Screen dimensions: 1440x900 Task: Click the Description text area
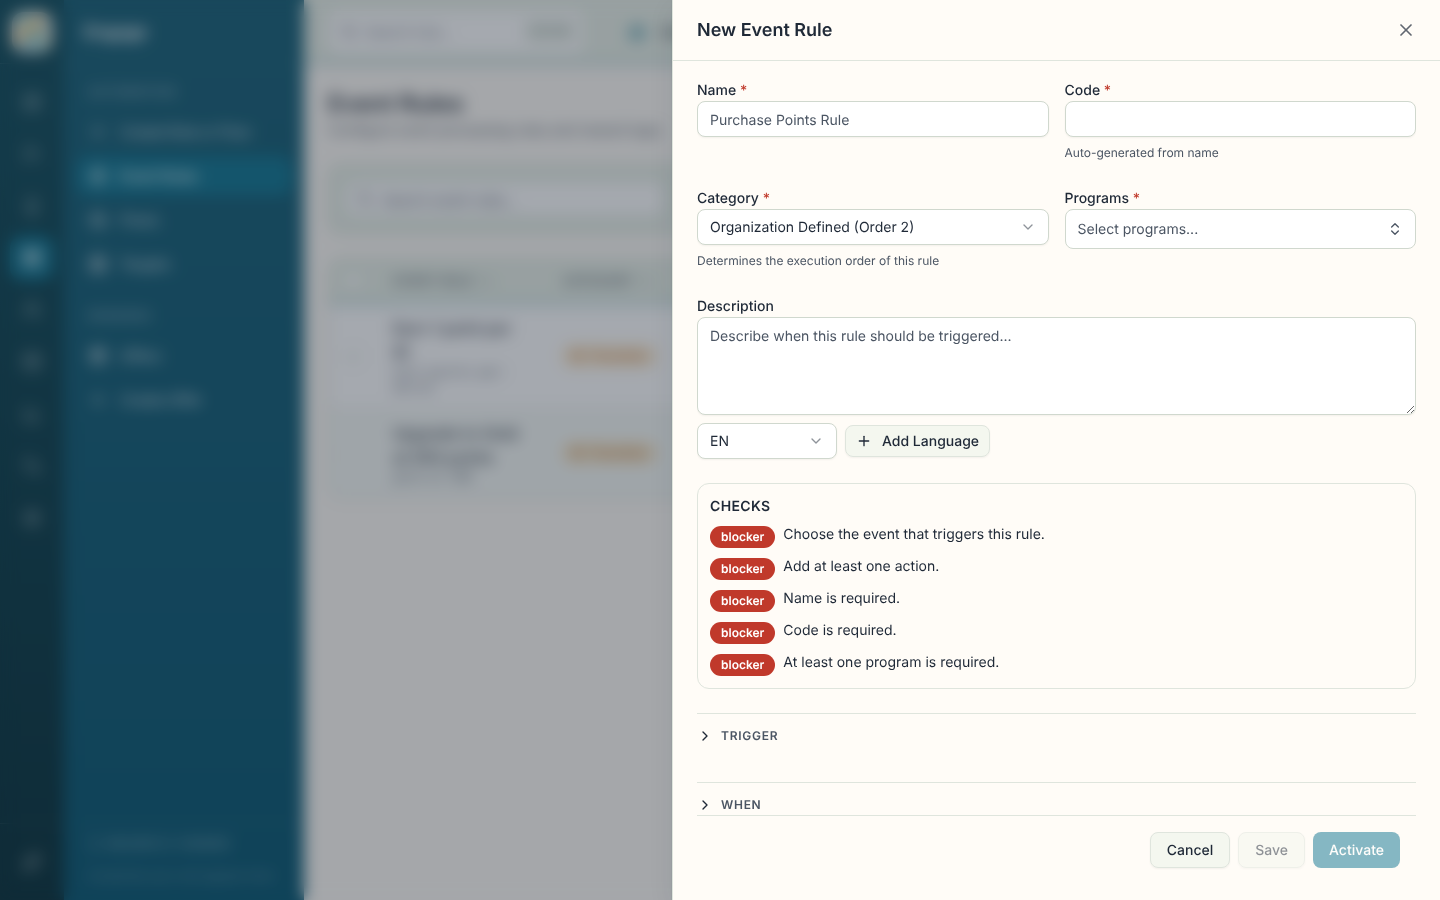[1056, 366]
